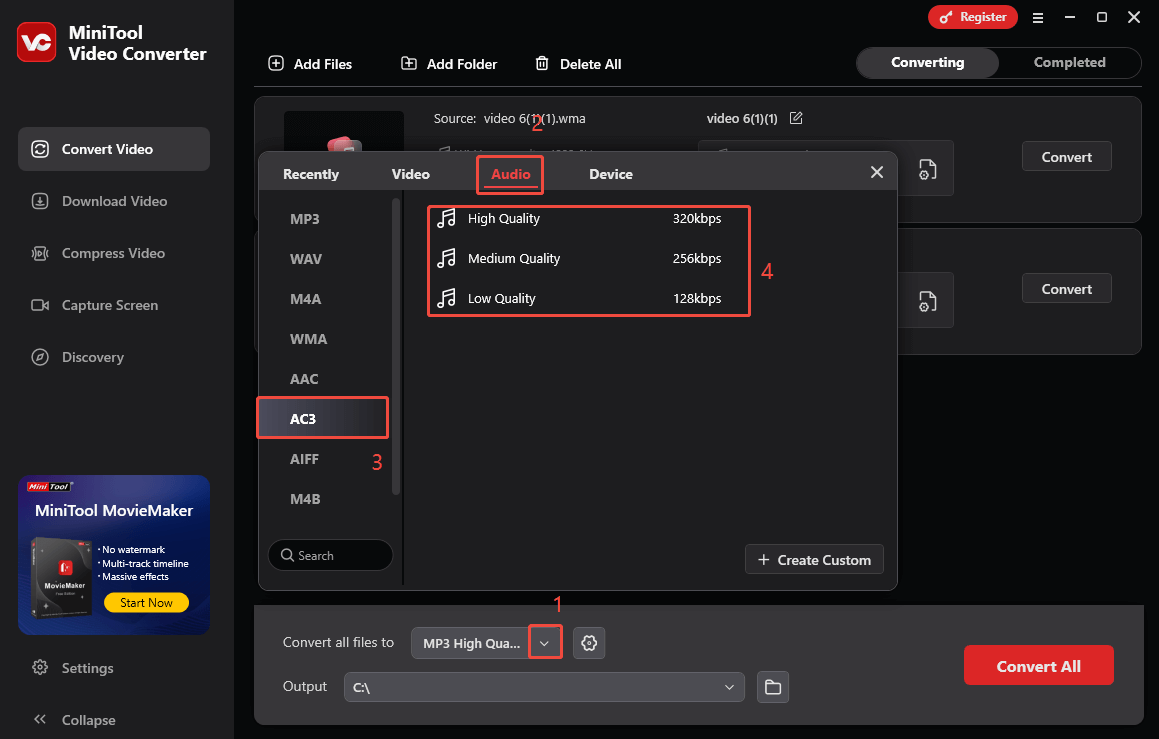
Task: Open the hamburger menu icon
Action: coord(1038,18)
